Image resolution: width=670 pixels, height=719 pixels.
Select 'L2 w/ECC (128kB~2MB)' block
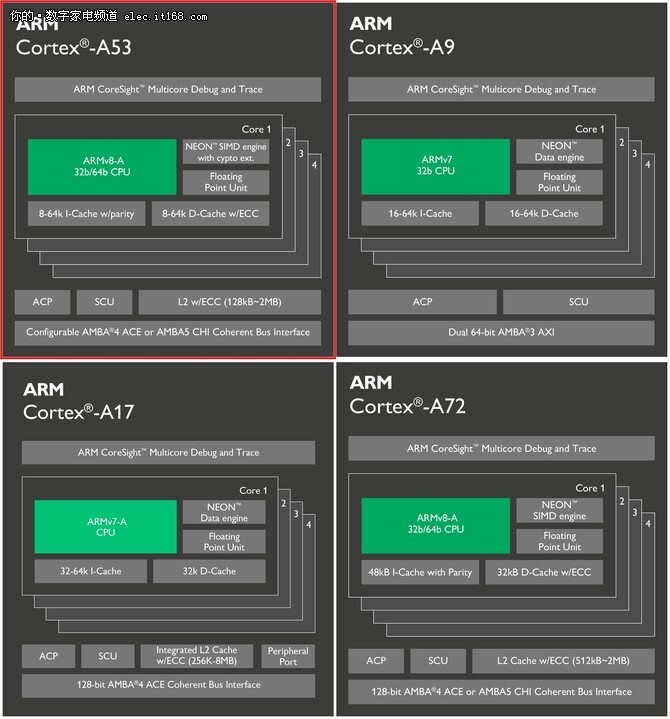coord(230,302)
